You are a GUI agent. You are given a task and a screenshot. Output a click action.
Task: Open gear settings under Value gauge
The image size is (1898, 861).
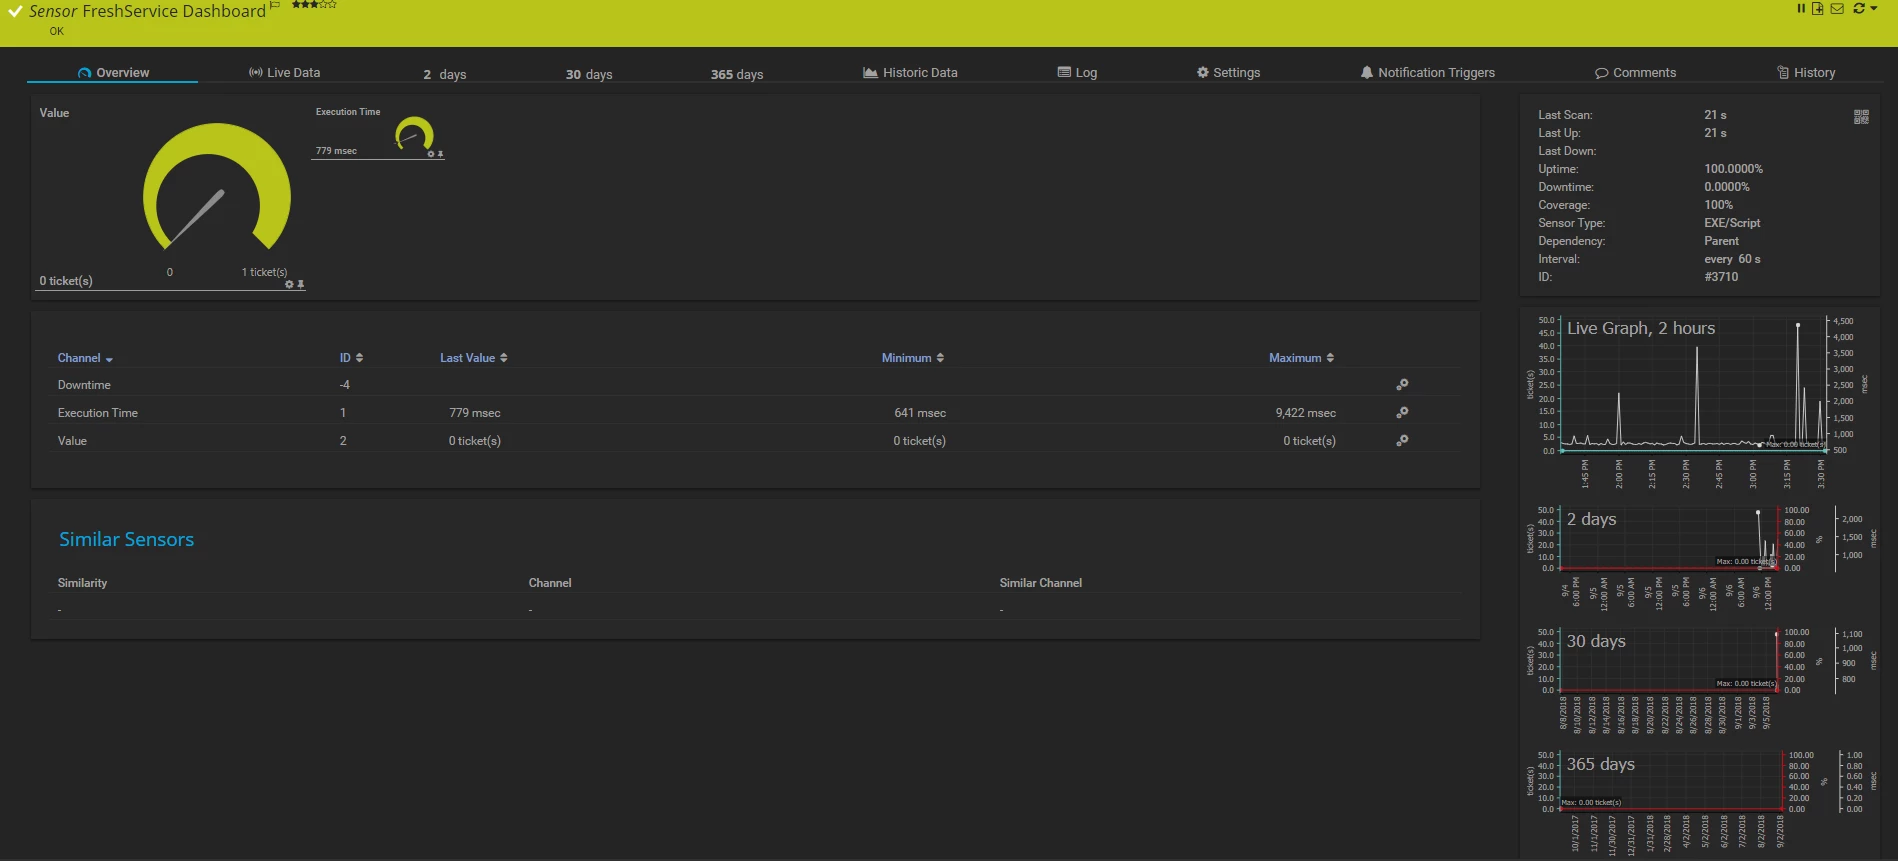[x=289, y=285]
